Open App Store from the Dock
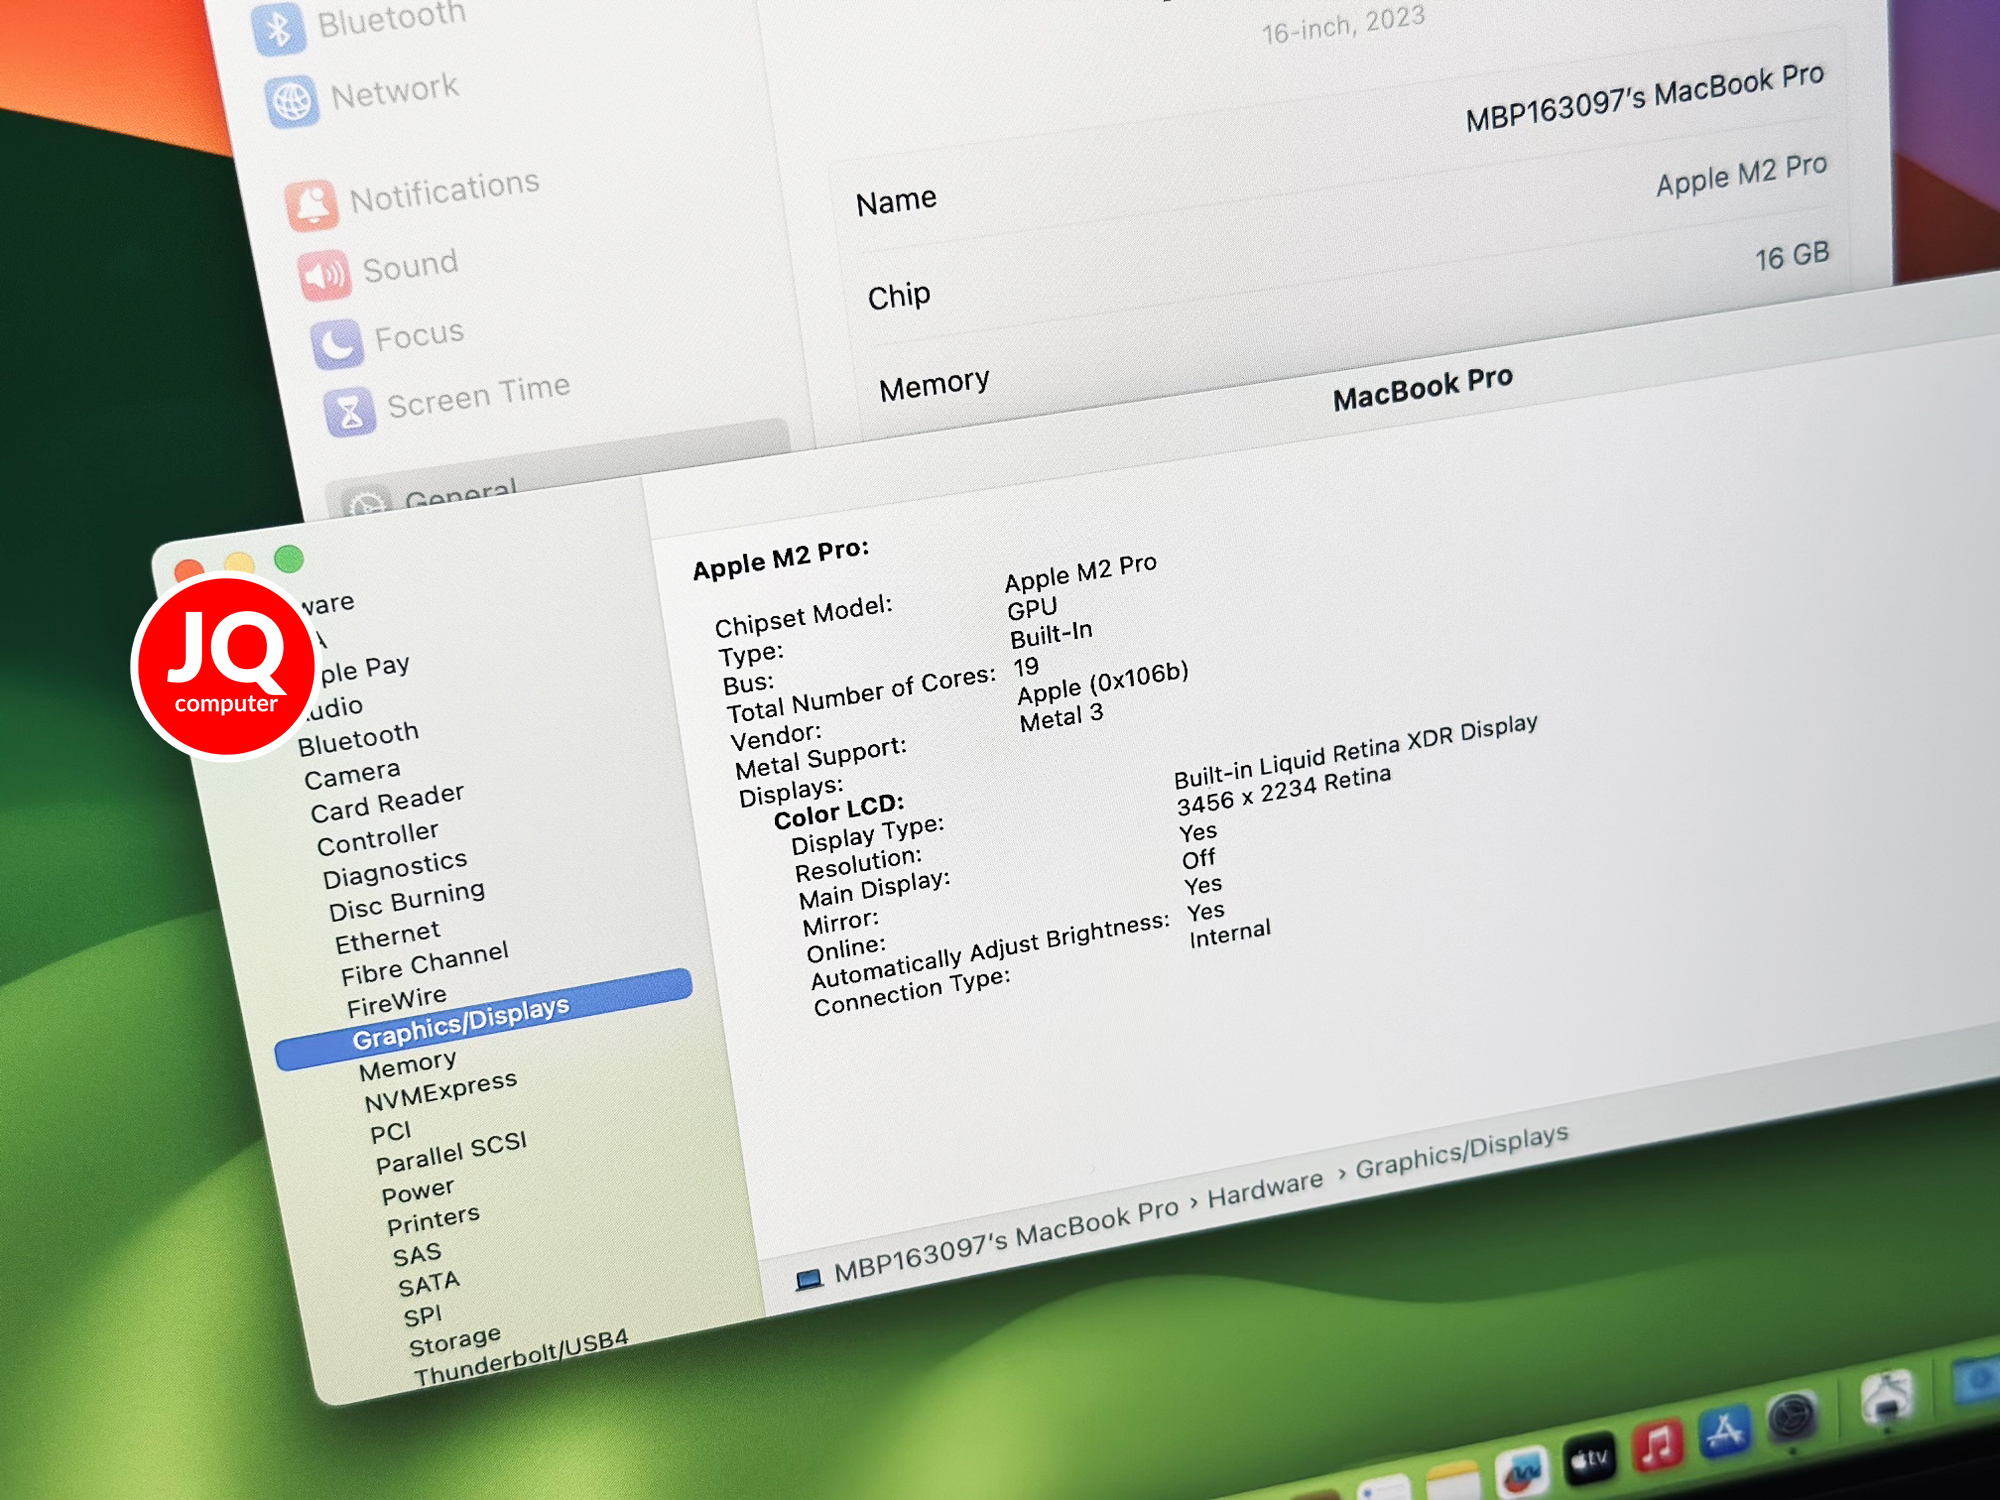2000x1500 pixels. pos(1725,1430)
